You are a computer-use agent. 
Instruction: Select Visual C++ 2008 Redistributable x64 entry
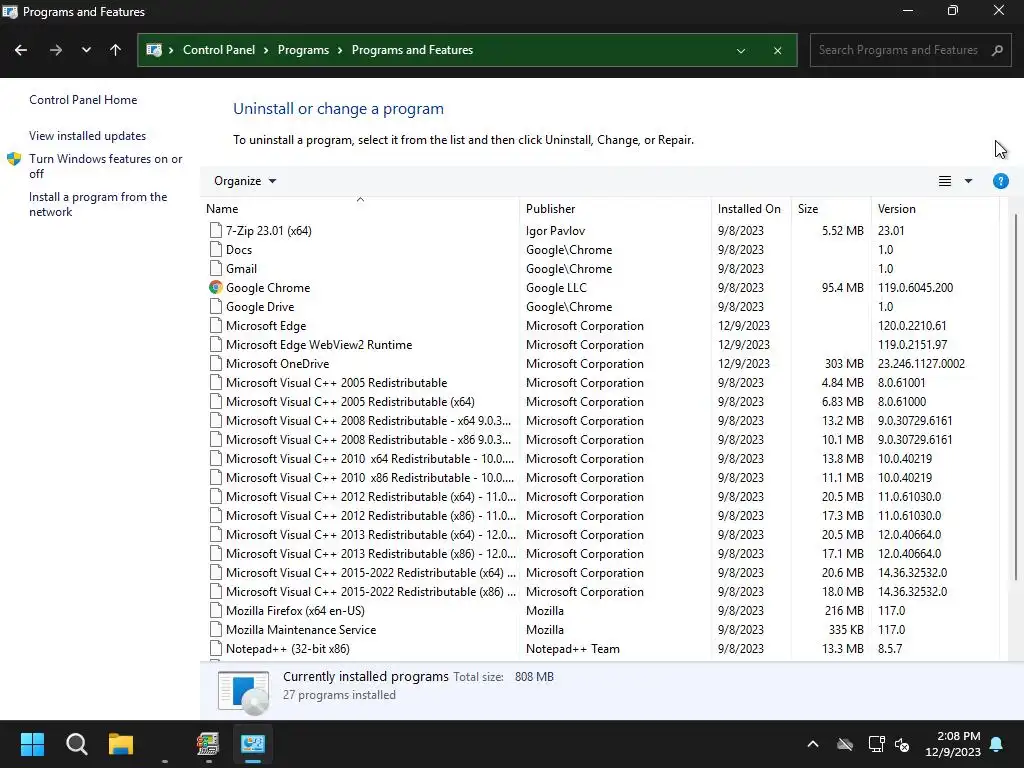click(368, 421)
